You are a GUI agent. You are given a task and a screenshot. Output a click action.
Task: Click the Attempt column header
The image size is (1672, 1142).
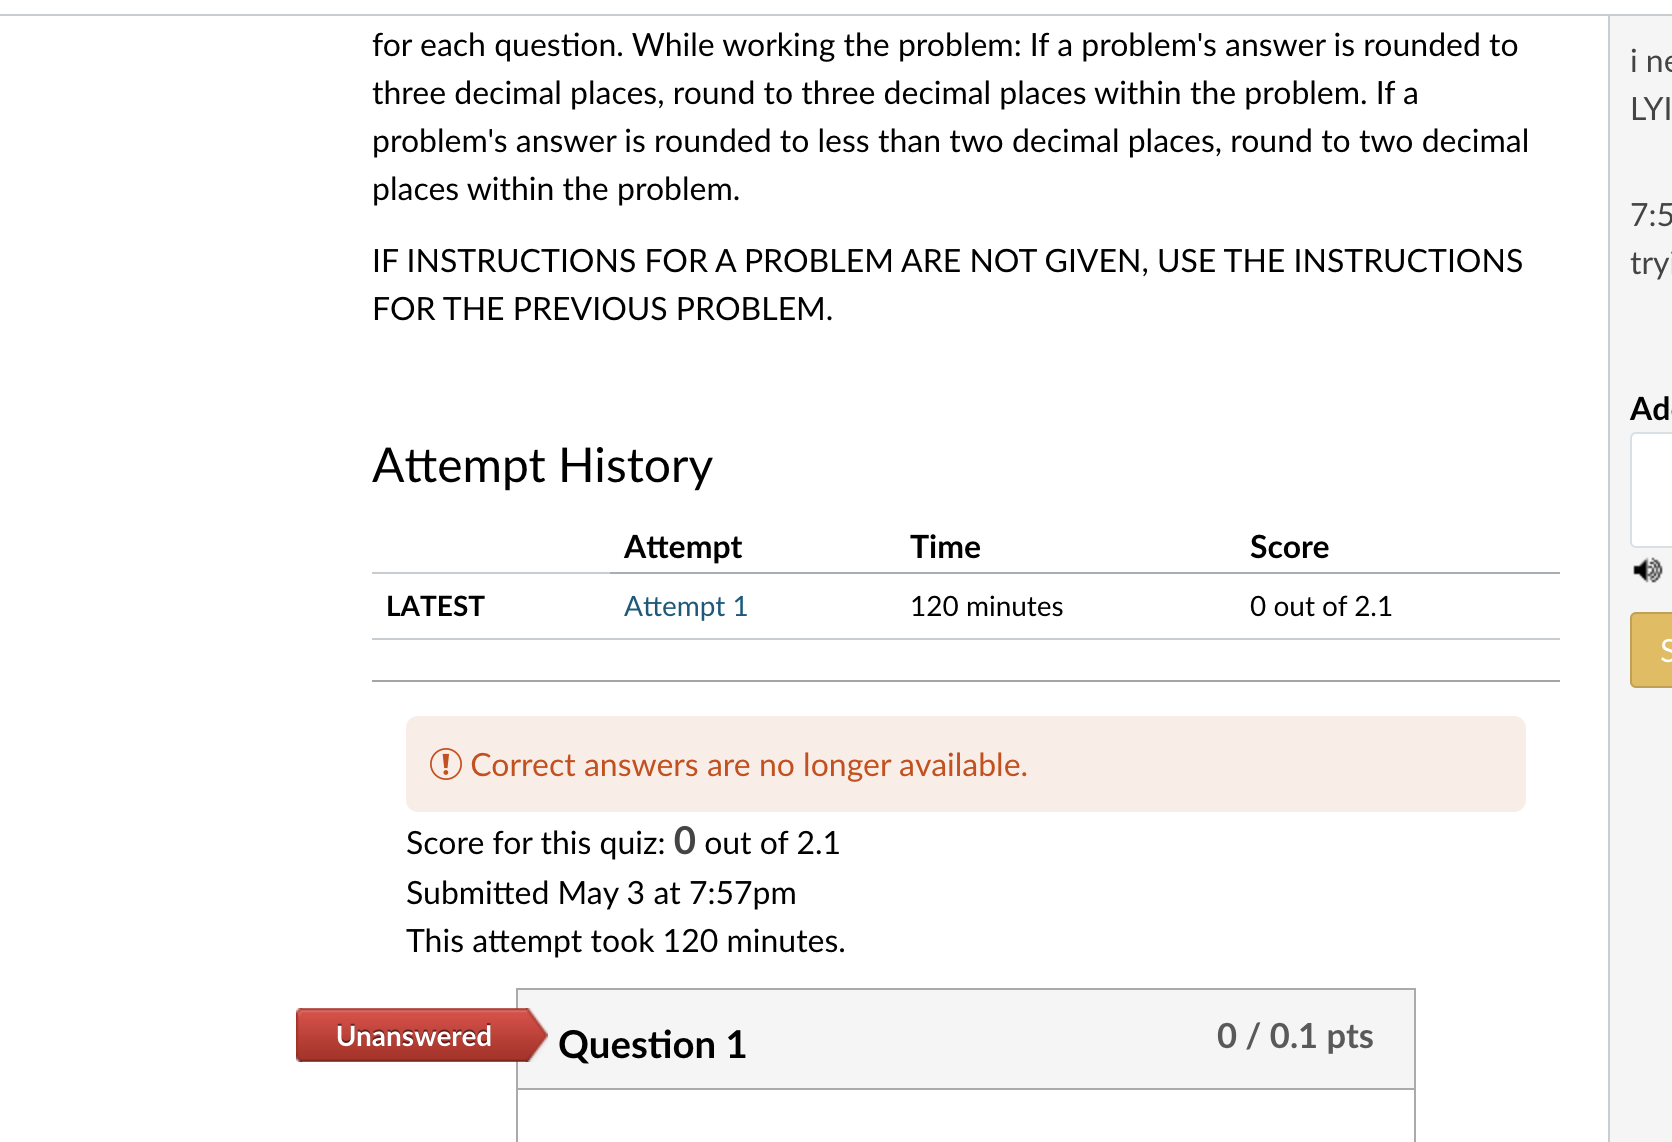pyautogui.click(x=683, y=547)
